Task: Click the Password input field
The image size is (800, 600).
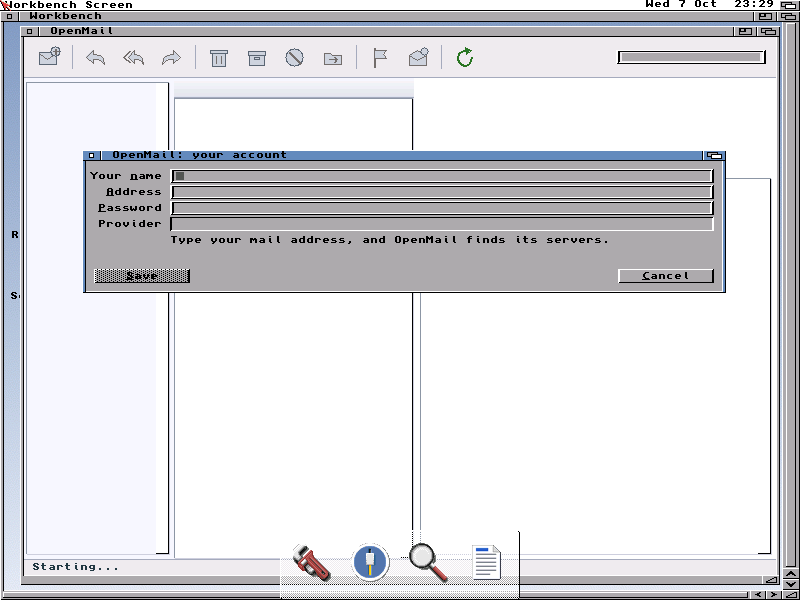Action: [x=442, y=208]
